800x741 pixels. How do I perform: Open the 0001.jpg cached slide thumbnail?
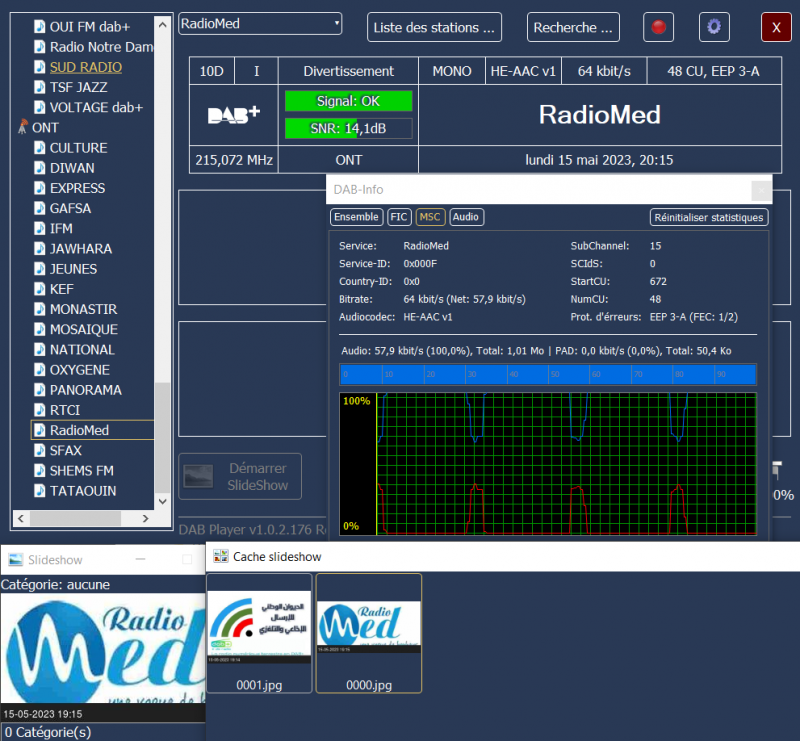click(x=259, y=633)
